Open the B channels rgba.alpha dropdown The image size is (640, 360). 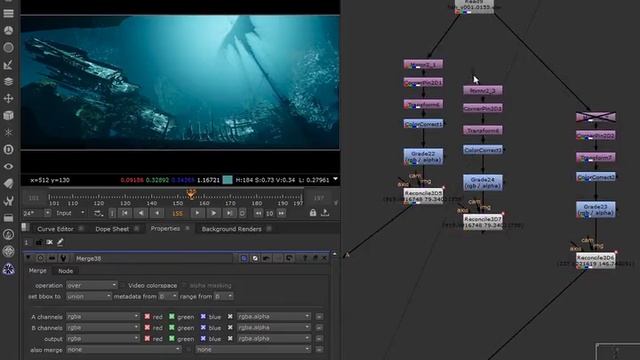coord(274,327)
